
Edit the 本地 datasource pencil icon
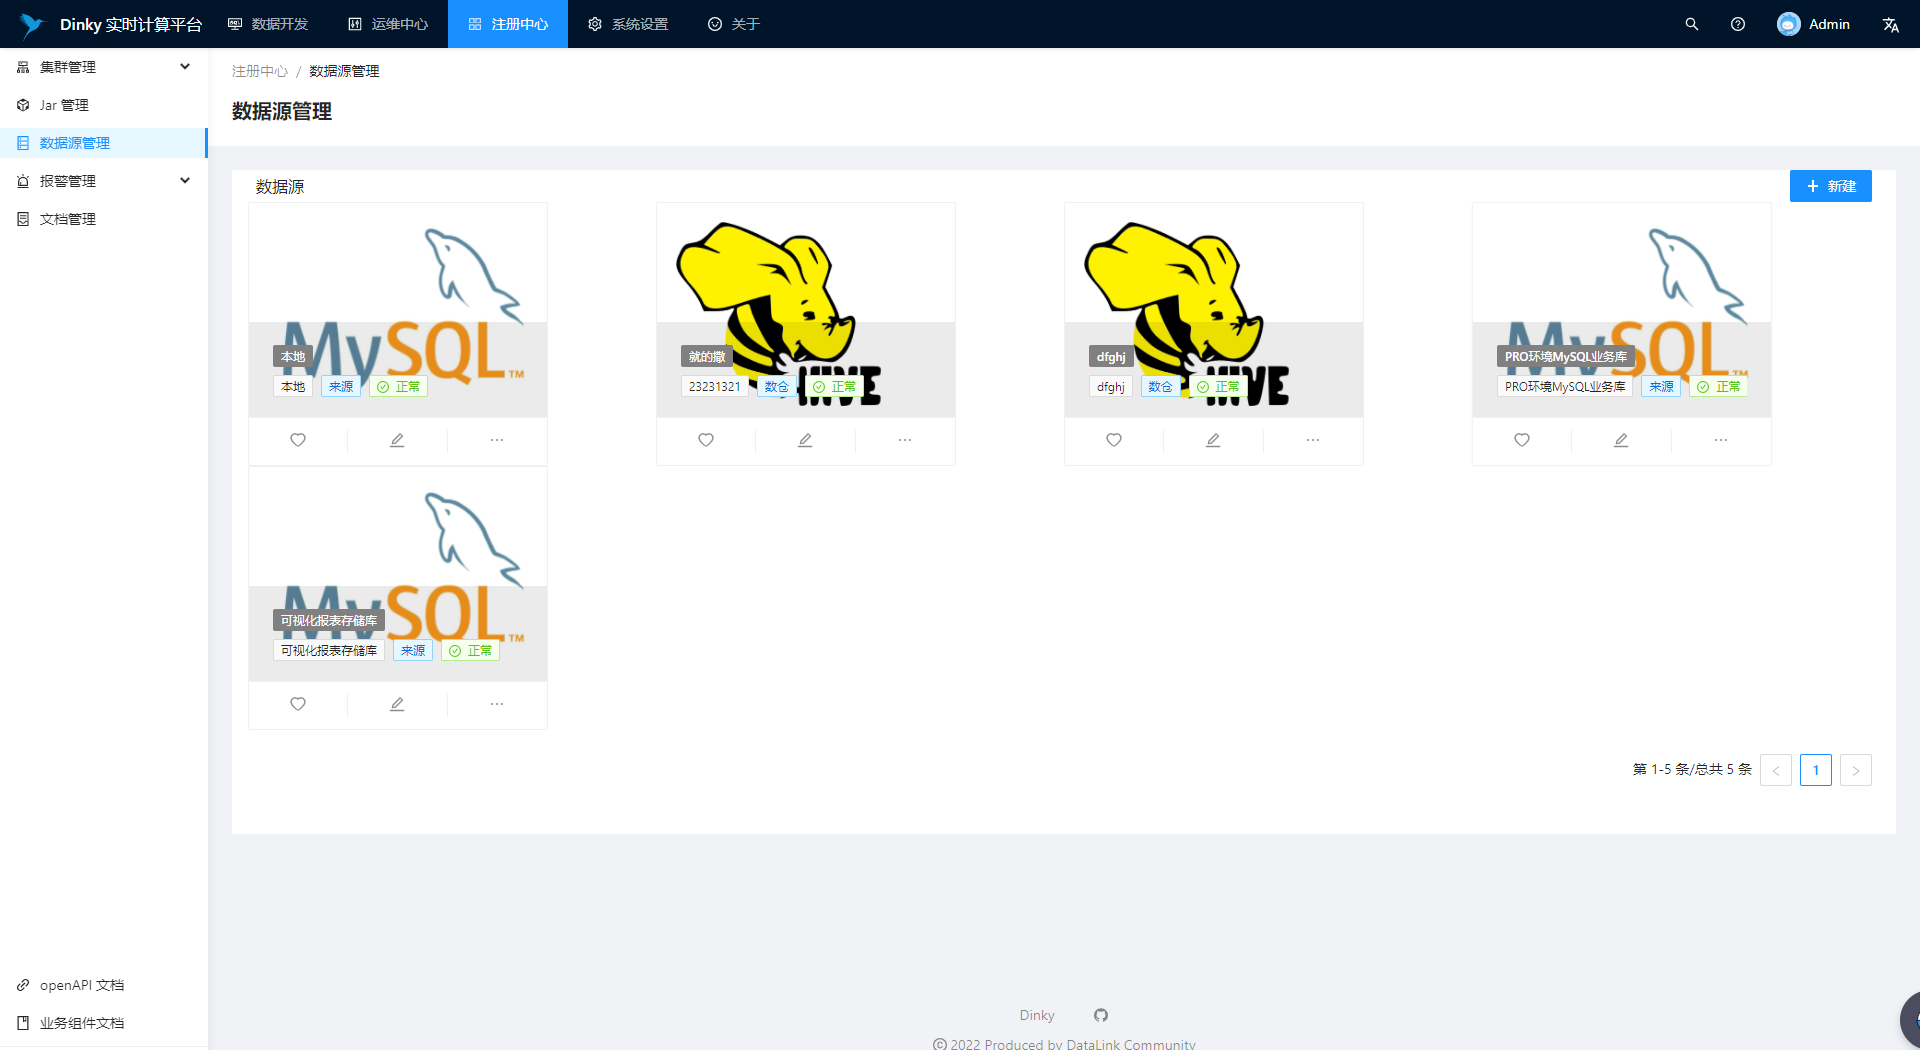click(397, 440)
